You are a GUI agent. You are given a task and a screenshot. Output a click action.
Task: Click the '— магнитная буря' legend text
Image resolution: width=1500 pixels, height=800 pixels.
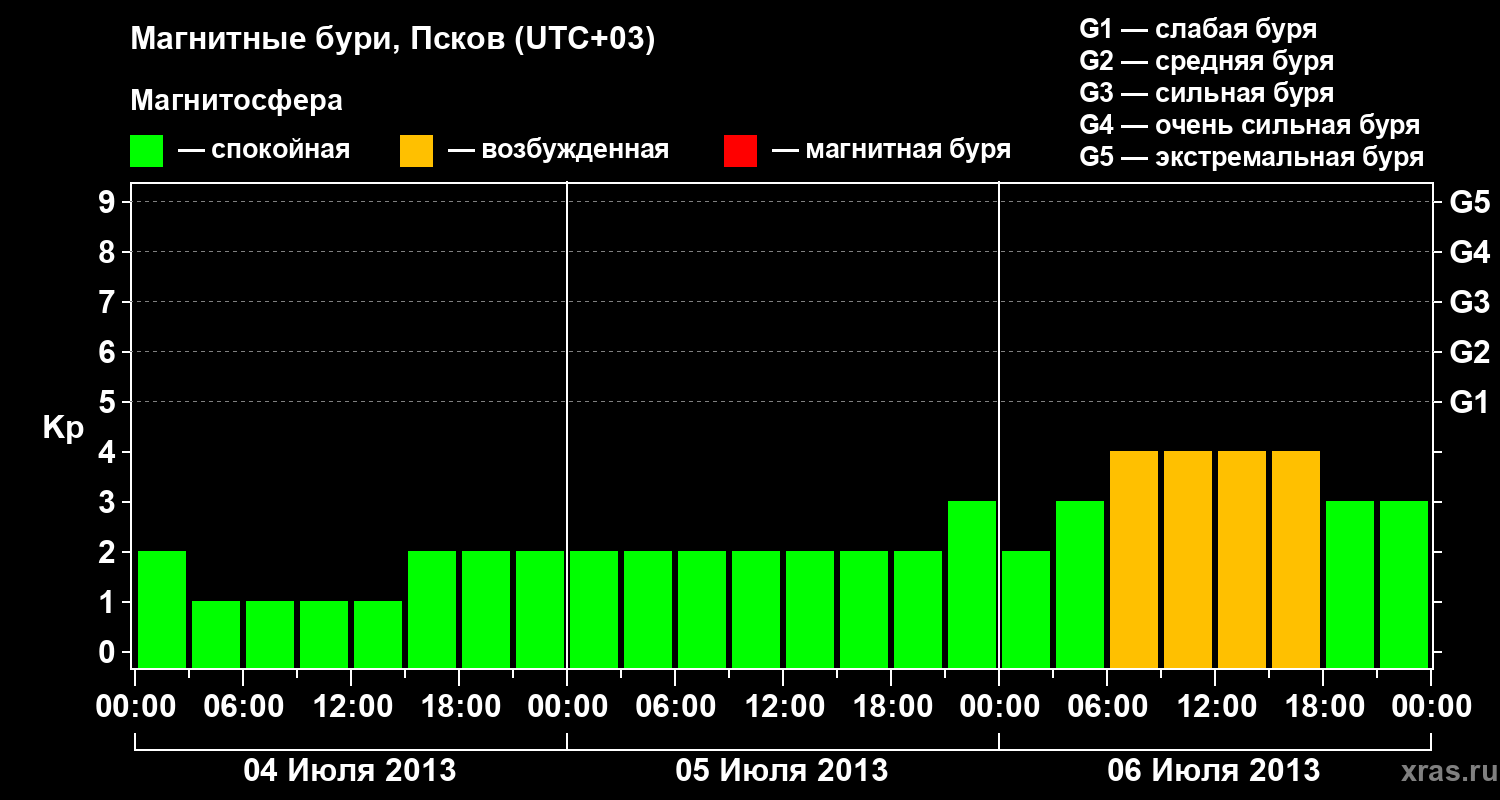pyautogui.click(x=891, y=150)
